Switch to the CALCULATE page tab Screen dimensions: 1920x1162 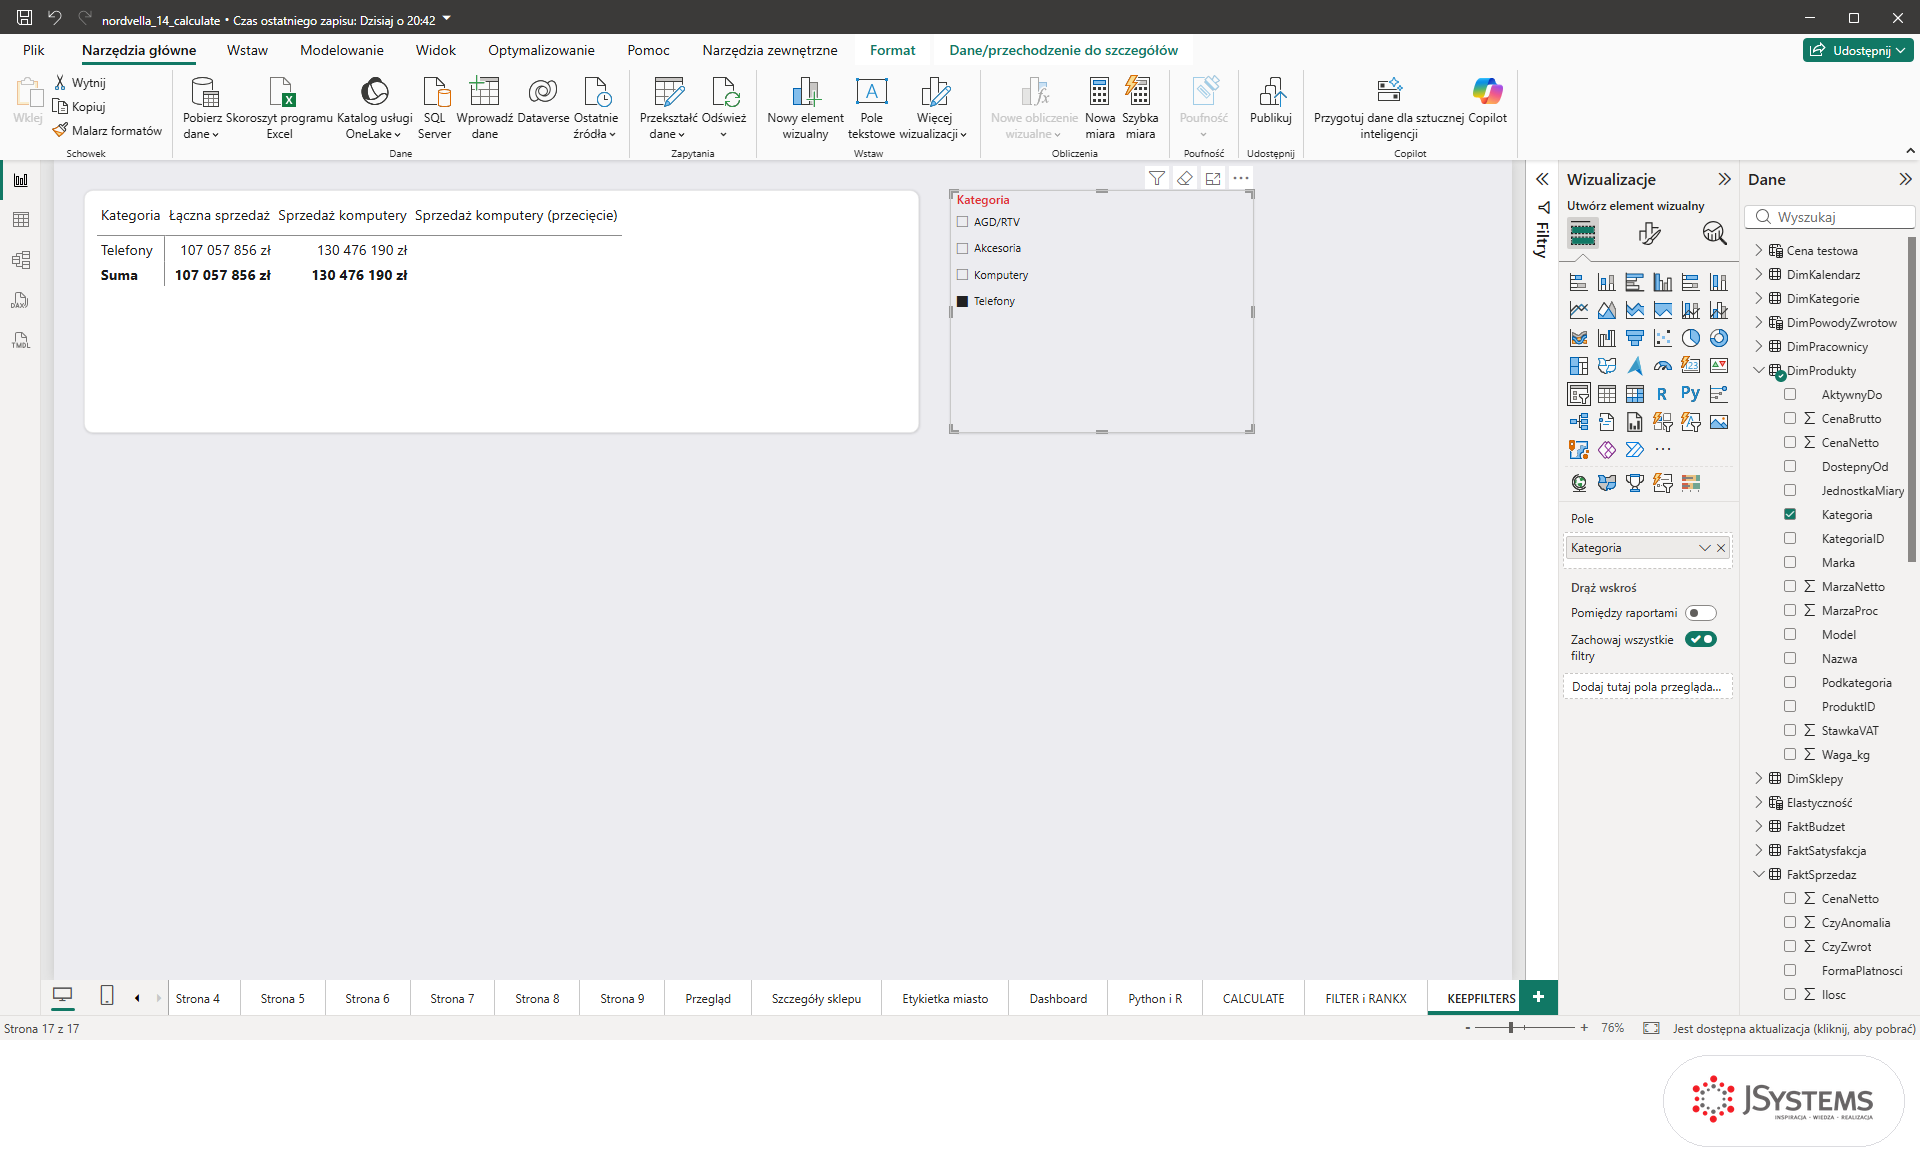tap(1253, 998)
